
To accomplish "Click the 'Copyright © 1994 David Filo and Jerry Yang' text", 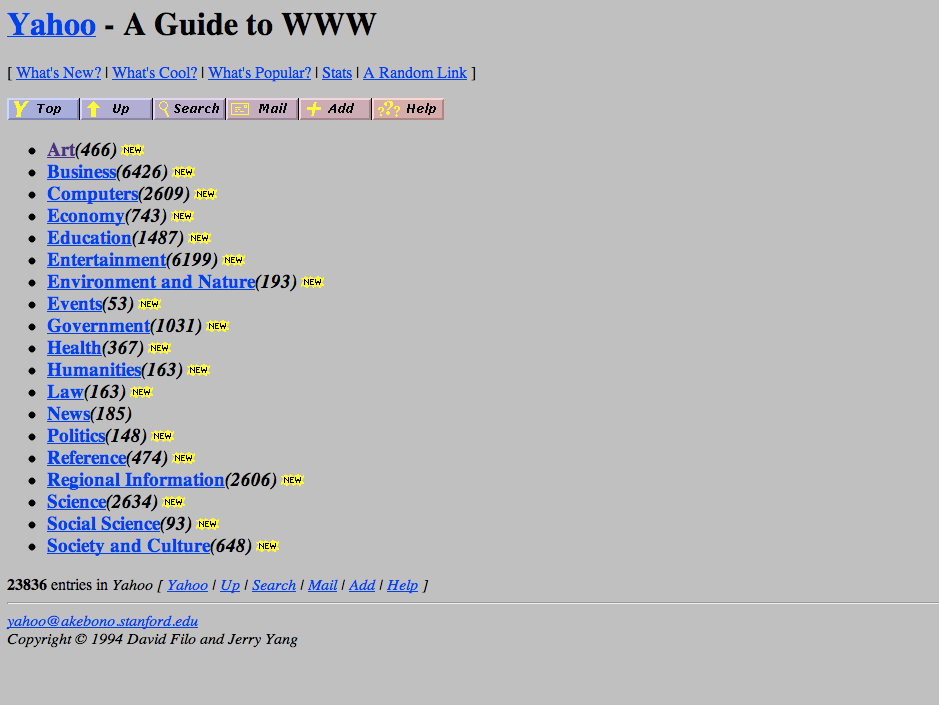I will point(152,640).
